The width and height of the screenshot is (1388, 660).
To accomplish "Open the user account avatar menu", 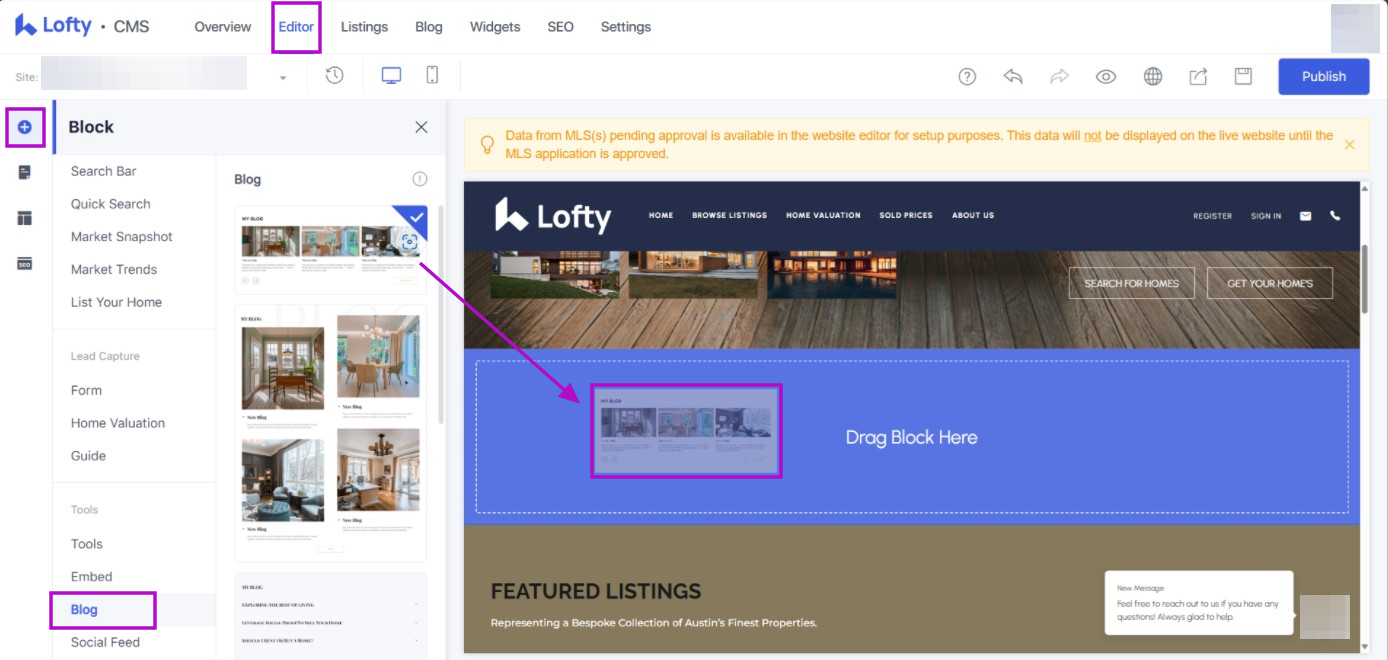I will [x=1355, y=28].
